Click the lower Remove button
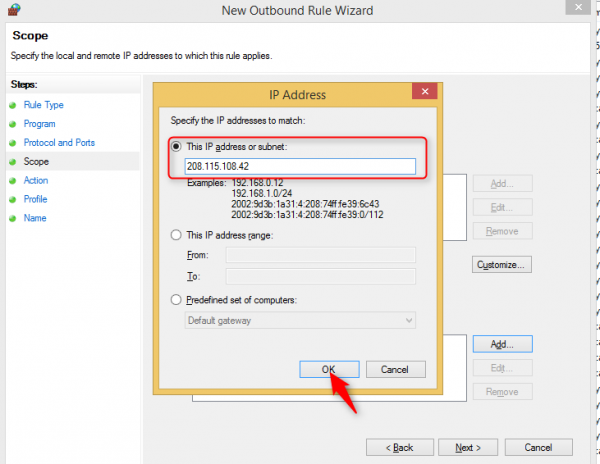 point(502,392)
